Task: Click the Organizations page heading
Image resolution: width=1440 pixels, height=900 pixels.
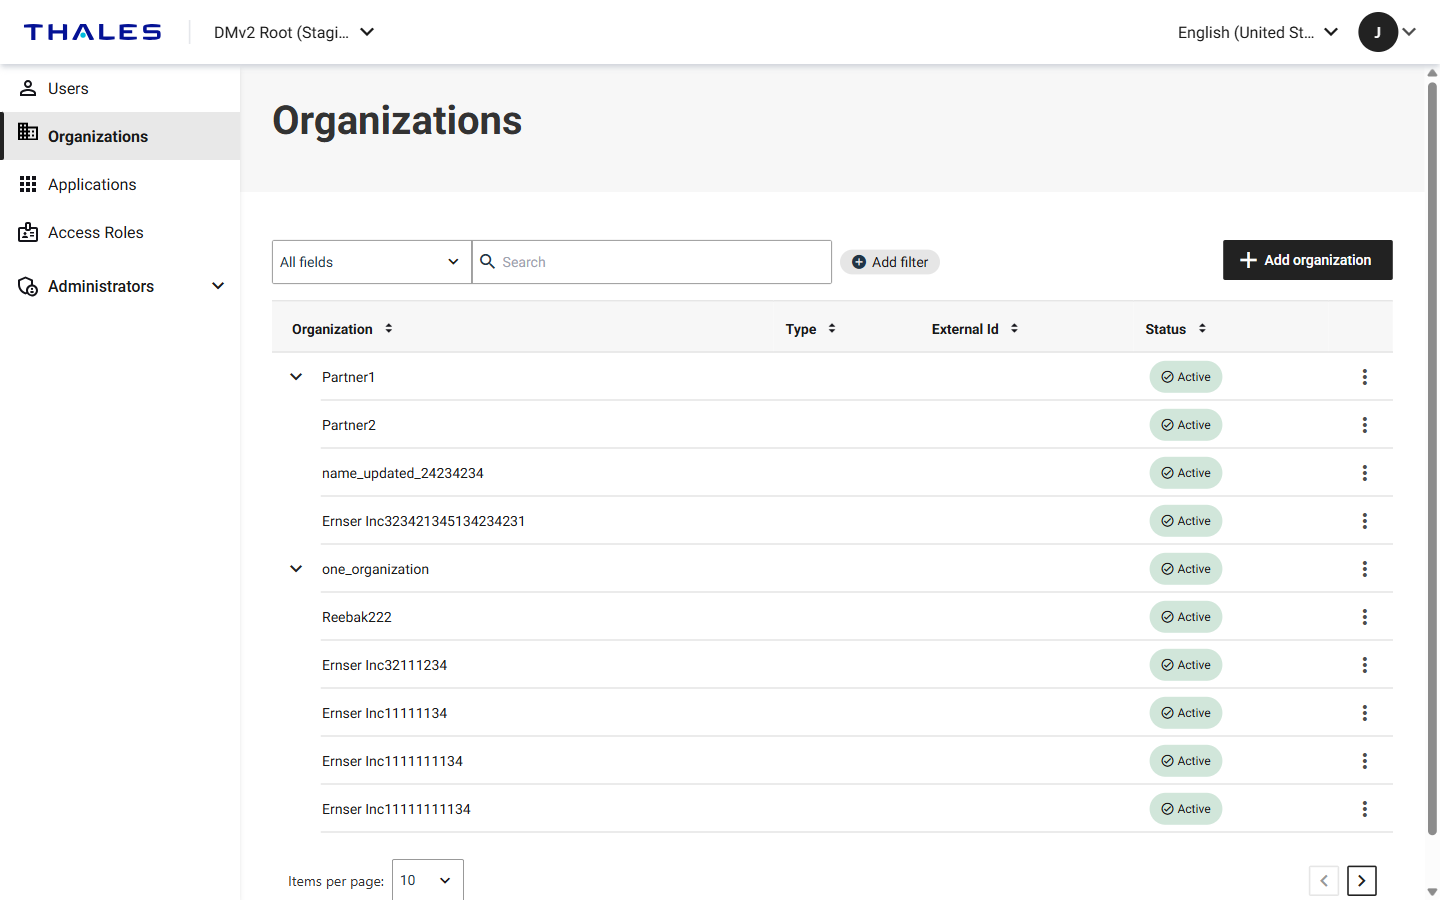Action: [x=397, y=120]
